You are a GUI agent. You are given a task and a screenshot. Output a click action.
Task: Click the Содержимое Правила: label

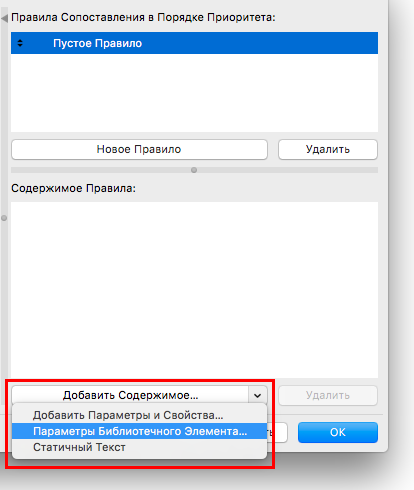[x=74, y=188]
